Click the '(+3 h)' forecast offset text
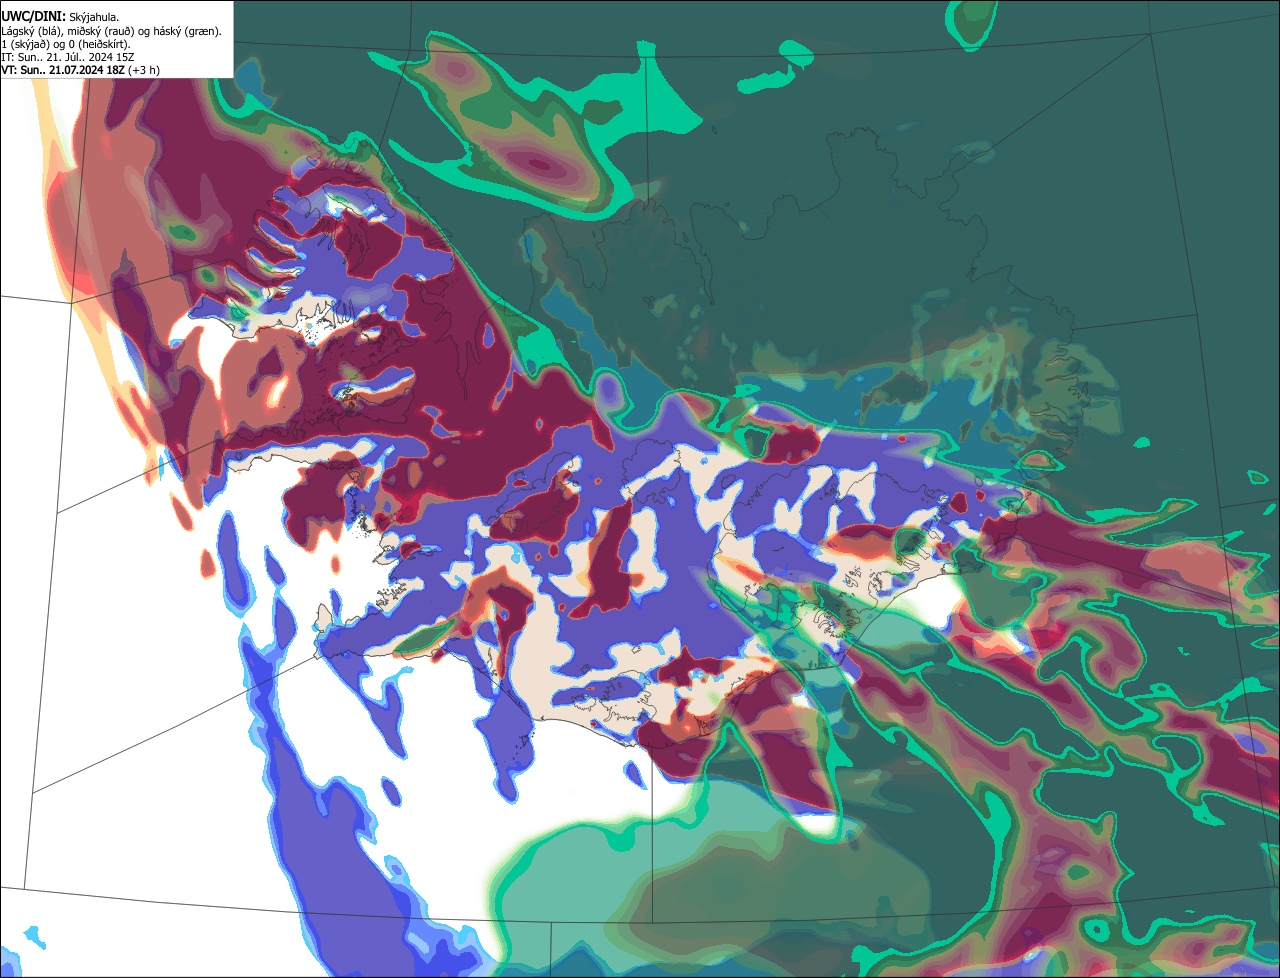 [143, 70]
